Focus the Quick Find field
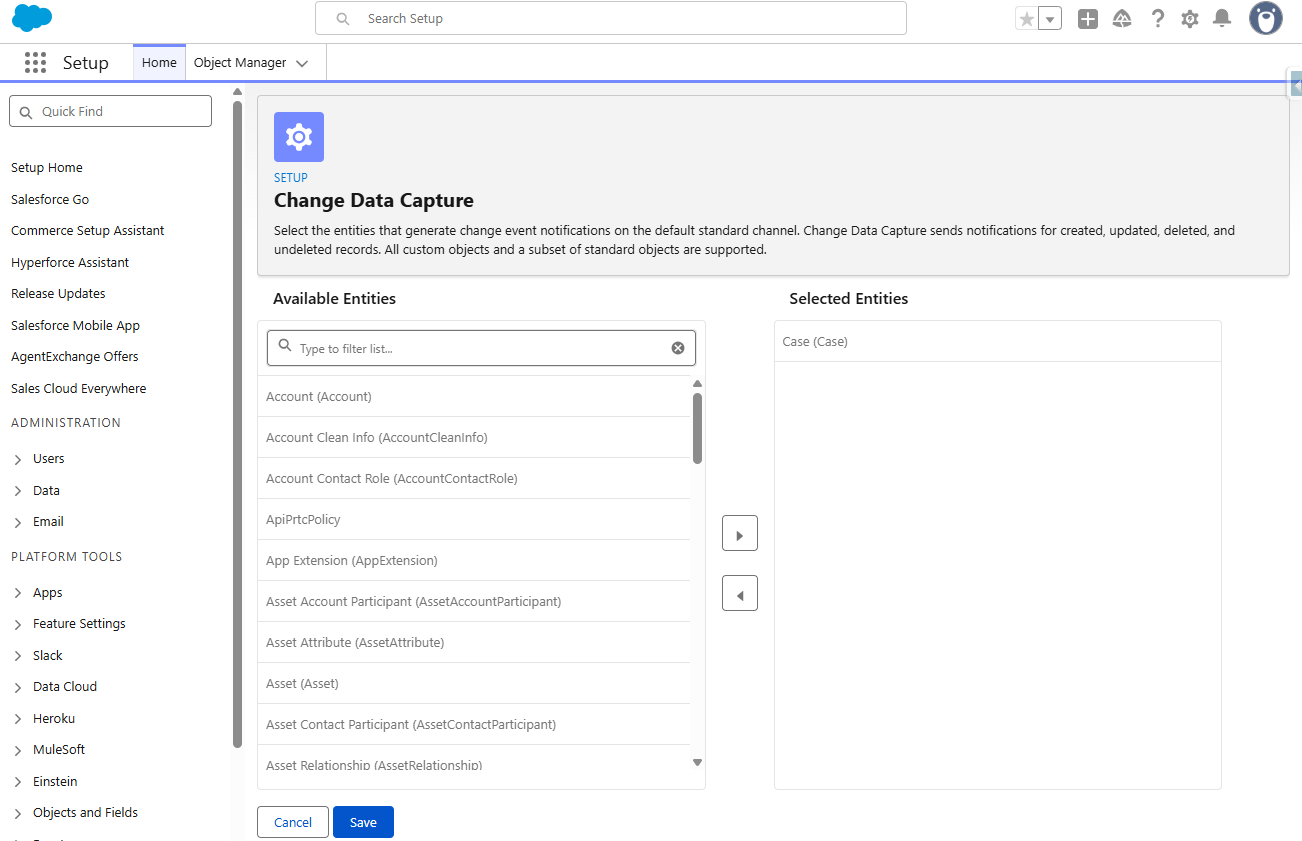 [110, 111]
